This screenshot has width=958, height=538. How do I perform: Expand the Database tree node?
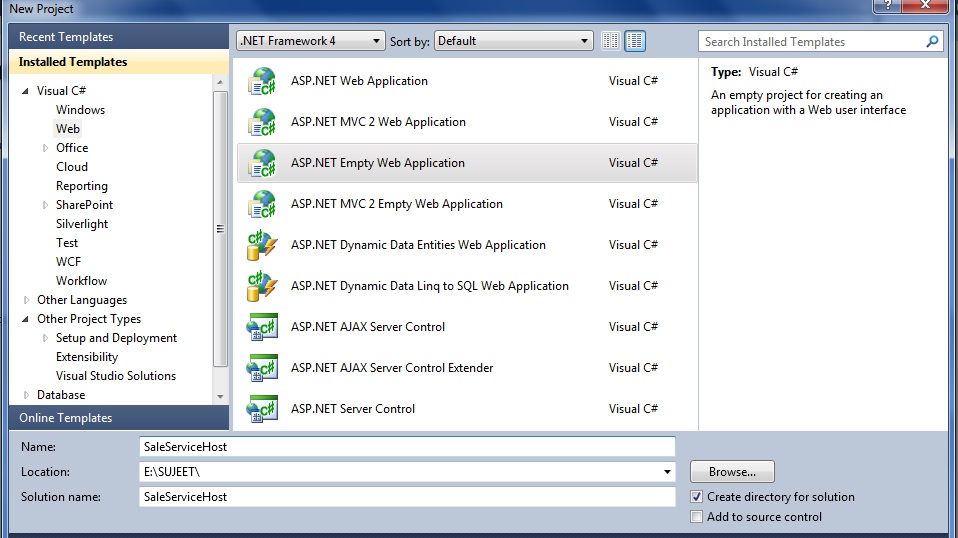26,395
